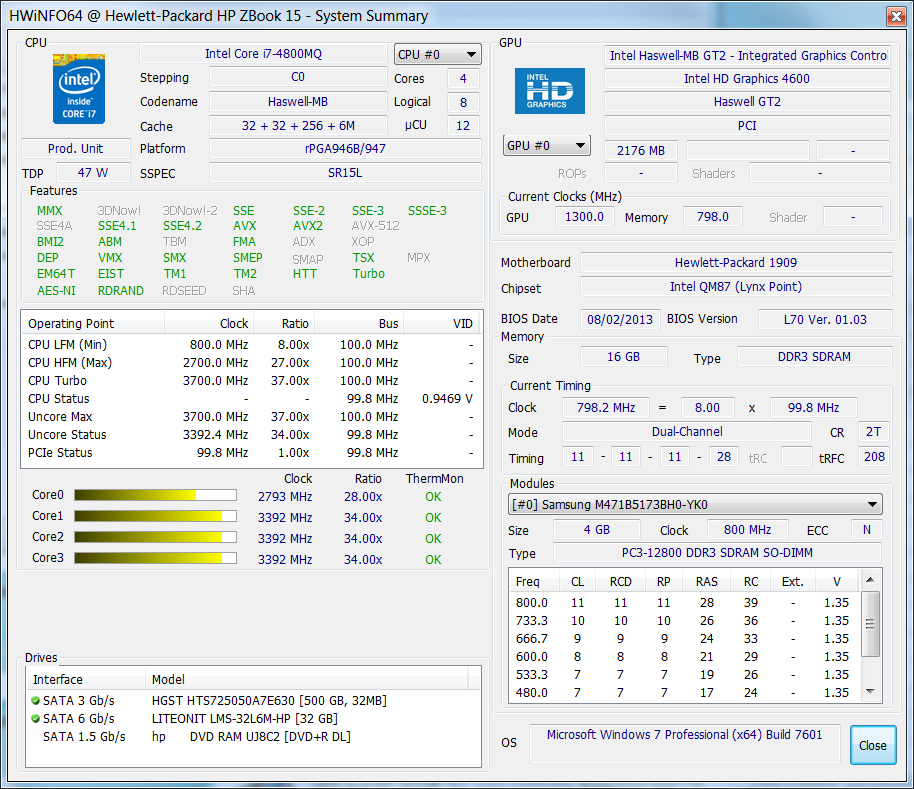Select the CPU Turbo row

pyautogui.click(x=251, y=381)
